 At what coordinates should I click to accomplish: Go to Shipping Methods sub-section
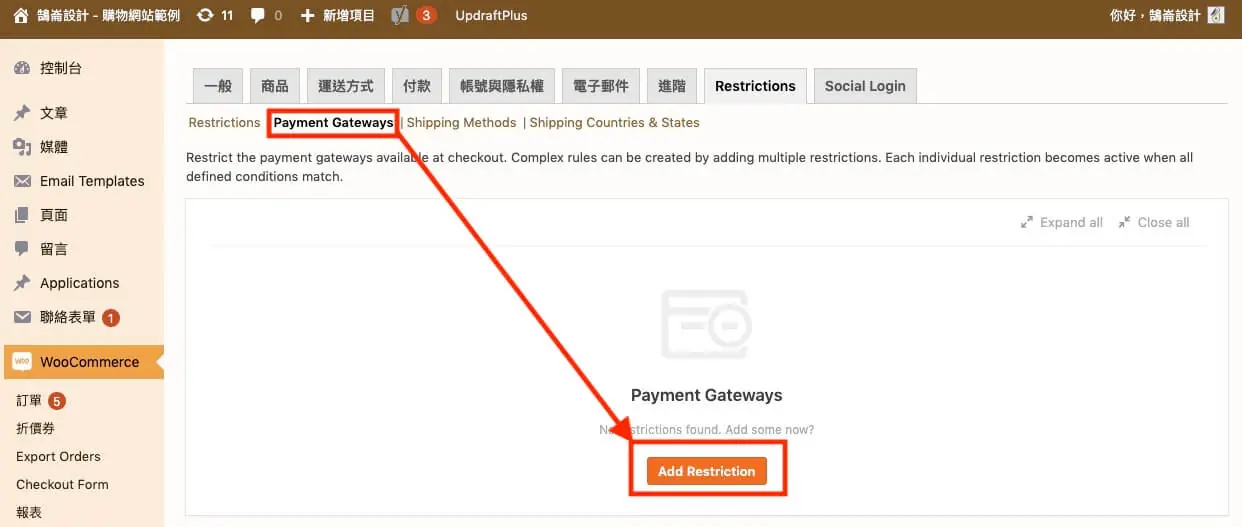[461, 122]
